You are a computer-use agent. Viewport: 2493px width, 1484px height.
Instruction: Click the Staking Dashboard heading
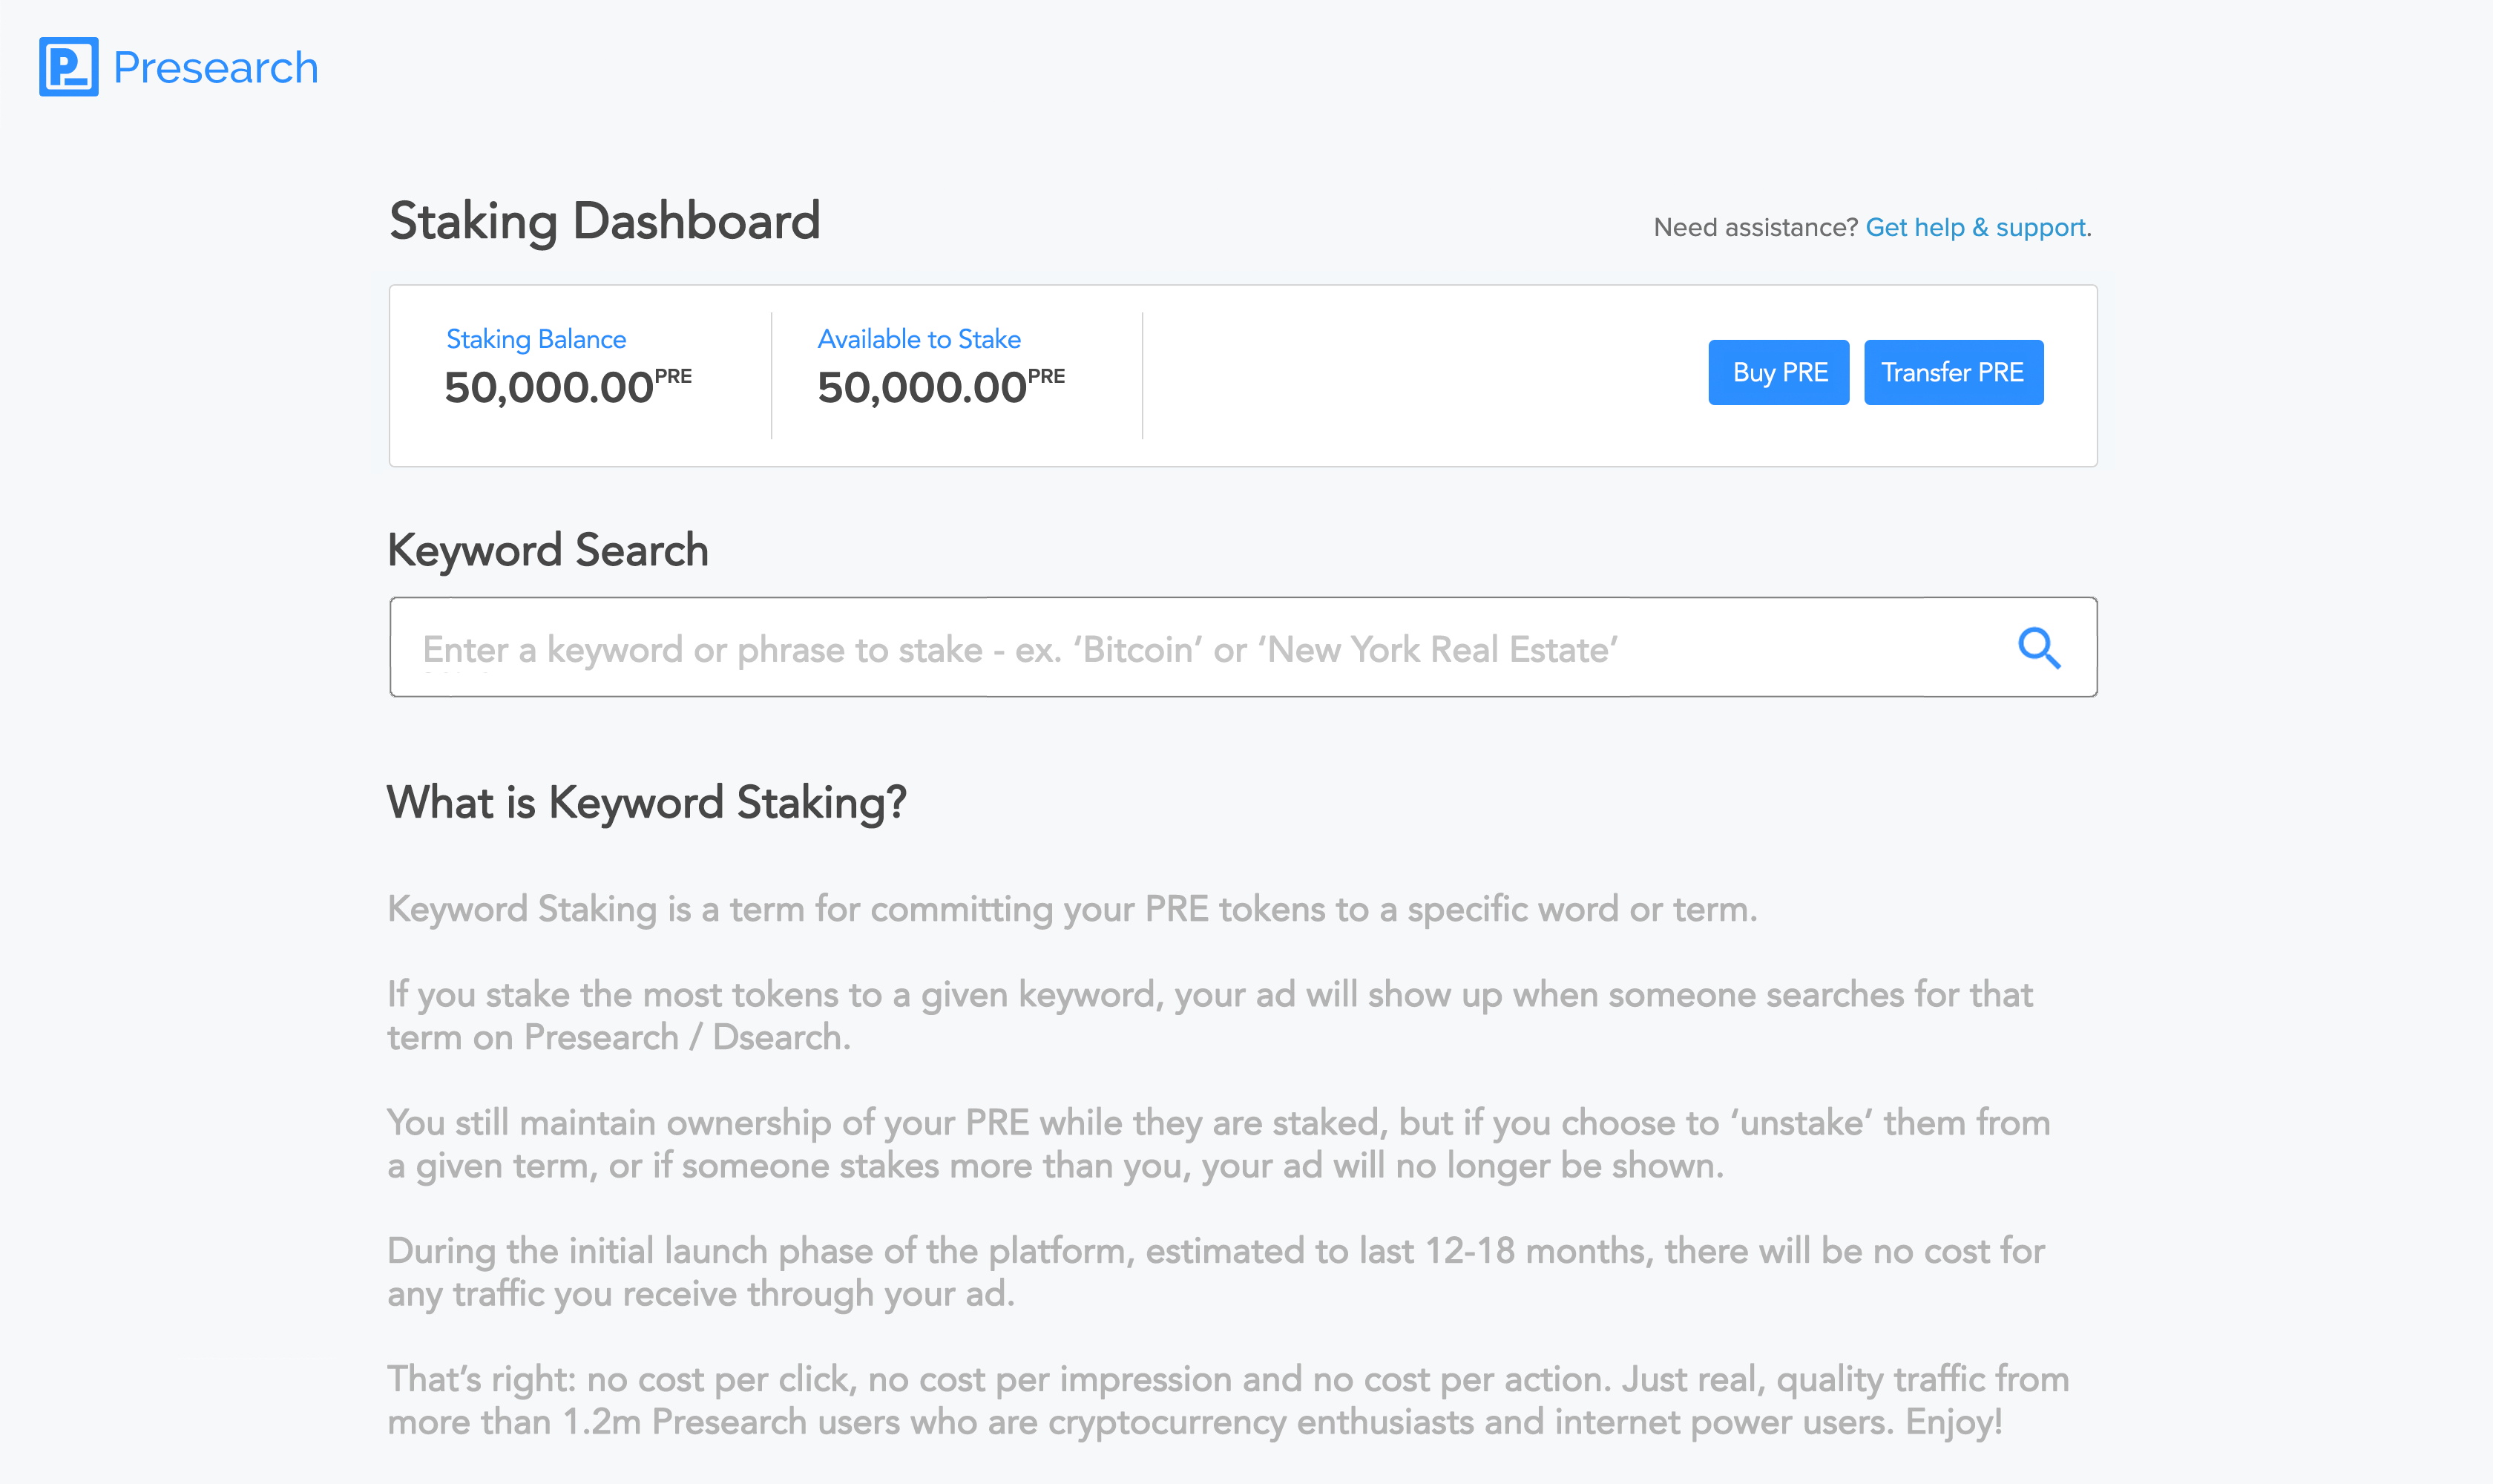604,221
